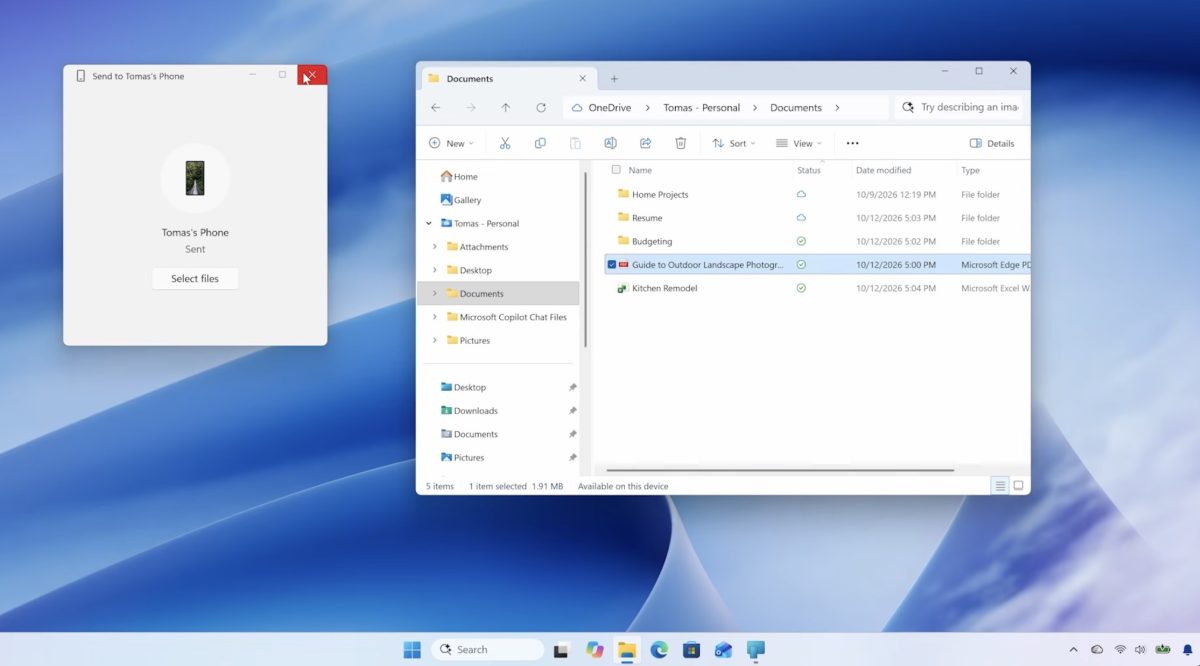Click the Cut scissors icon in toolbar

[x=505, y=143]
